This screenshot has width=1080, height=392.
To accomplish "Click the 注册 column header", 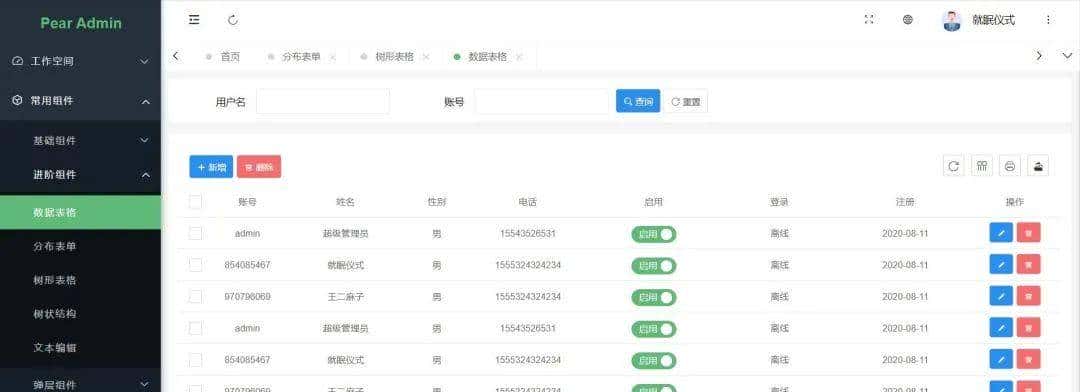I will pos(905,203).
